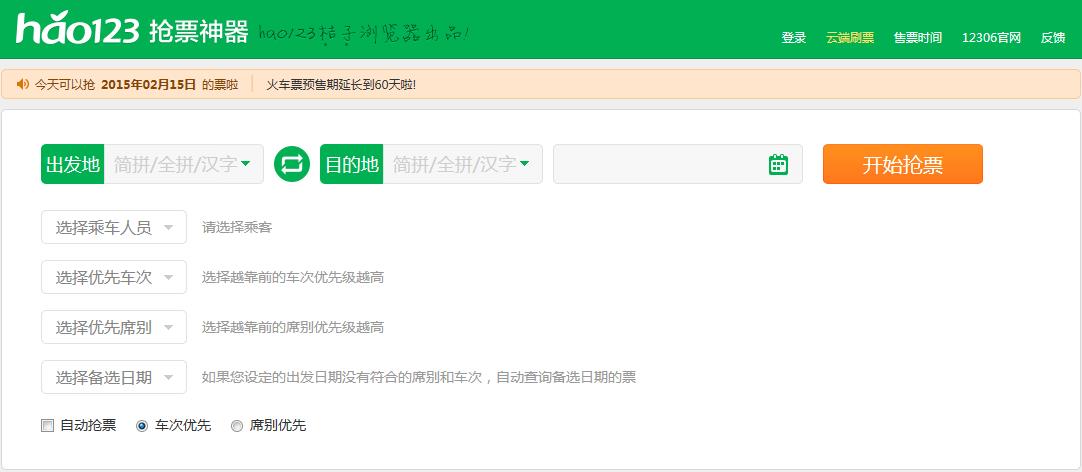Open the 选择备选日期 dropdown
This screenshot has height=472, width=1082.
pos(114,377)
